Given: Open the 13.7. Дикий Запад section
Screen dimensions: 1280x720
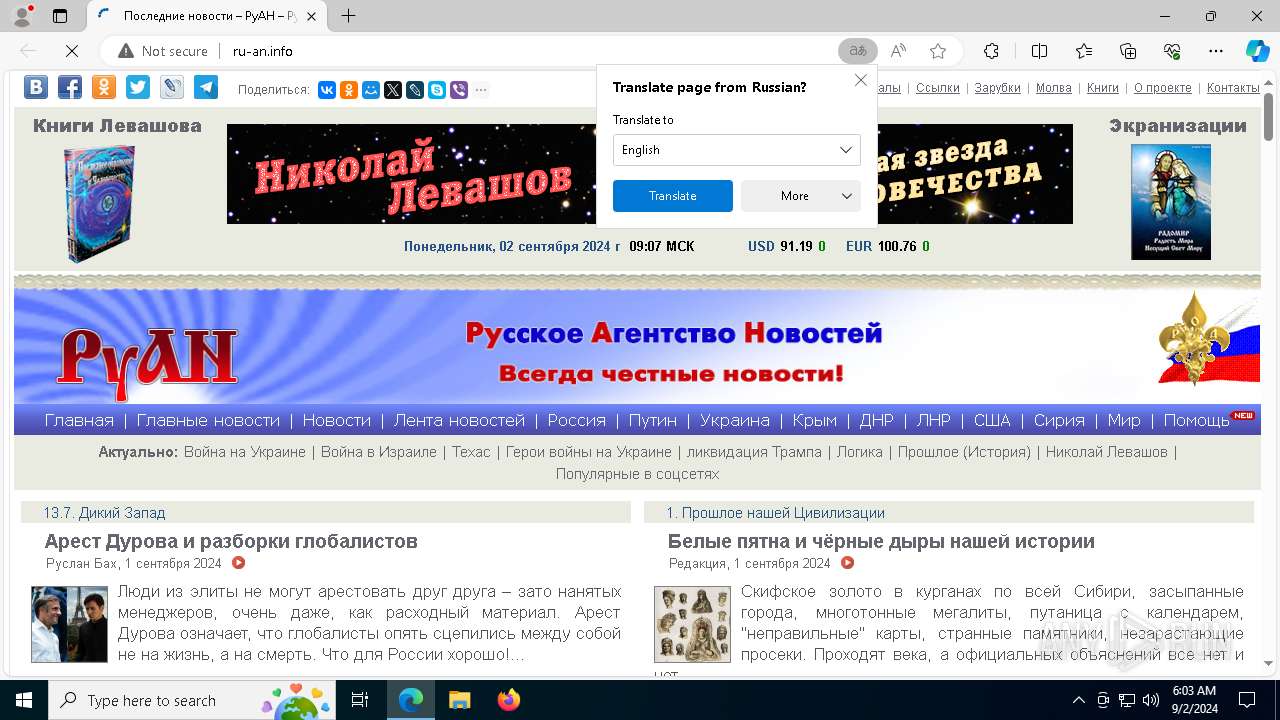Looking at the screenshot, I should pyautogui.click(x=104, y=513).
